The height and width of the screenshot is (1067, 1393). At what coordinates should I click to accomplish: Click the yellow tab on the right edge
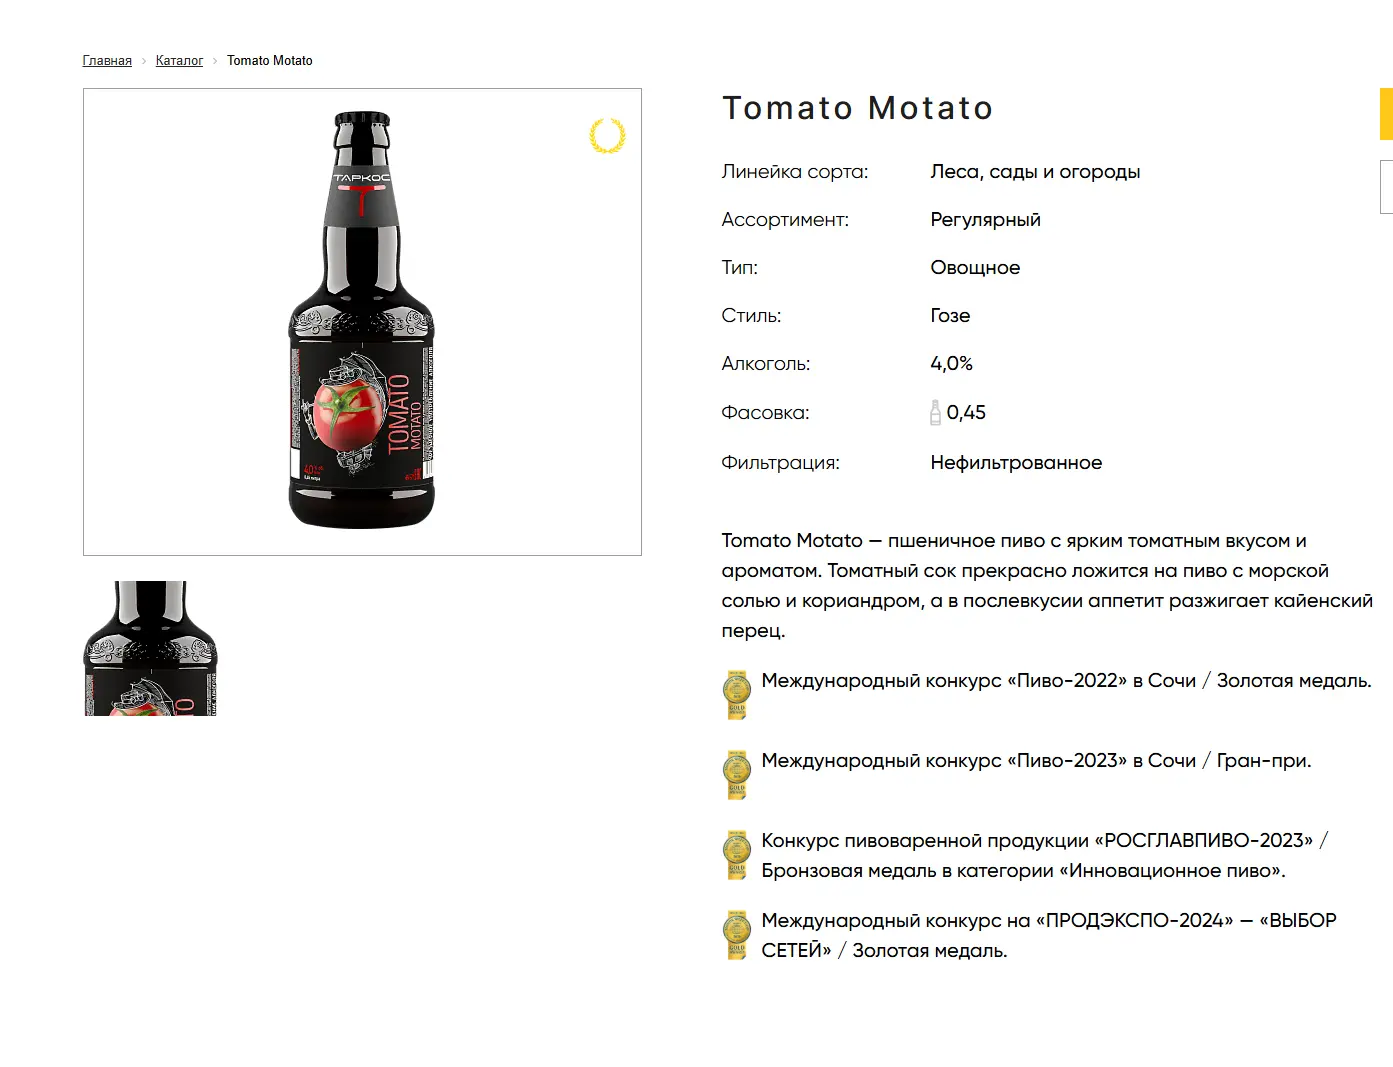(1386, 114)
